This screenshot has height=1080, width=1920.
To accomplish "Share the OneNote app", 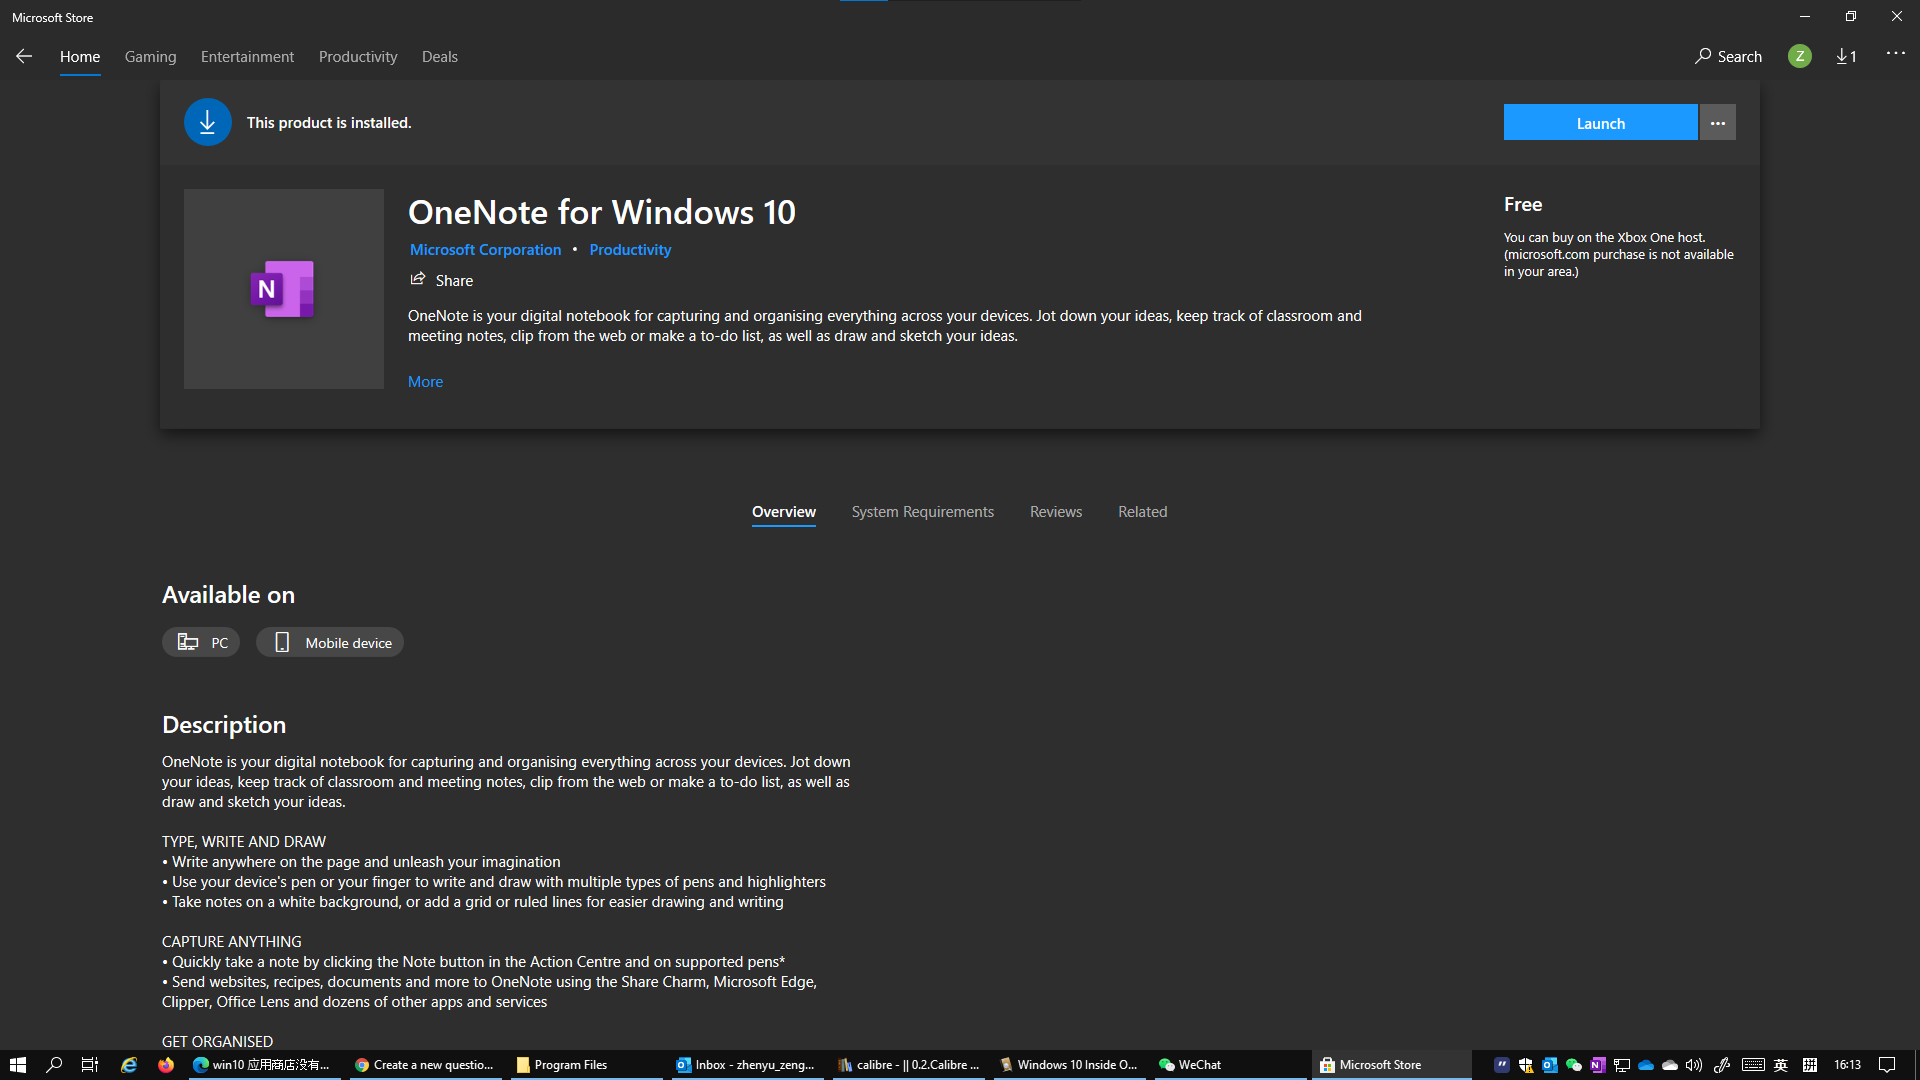I will coord(441,280).
